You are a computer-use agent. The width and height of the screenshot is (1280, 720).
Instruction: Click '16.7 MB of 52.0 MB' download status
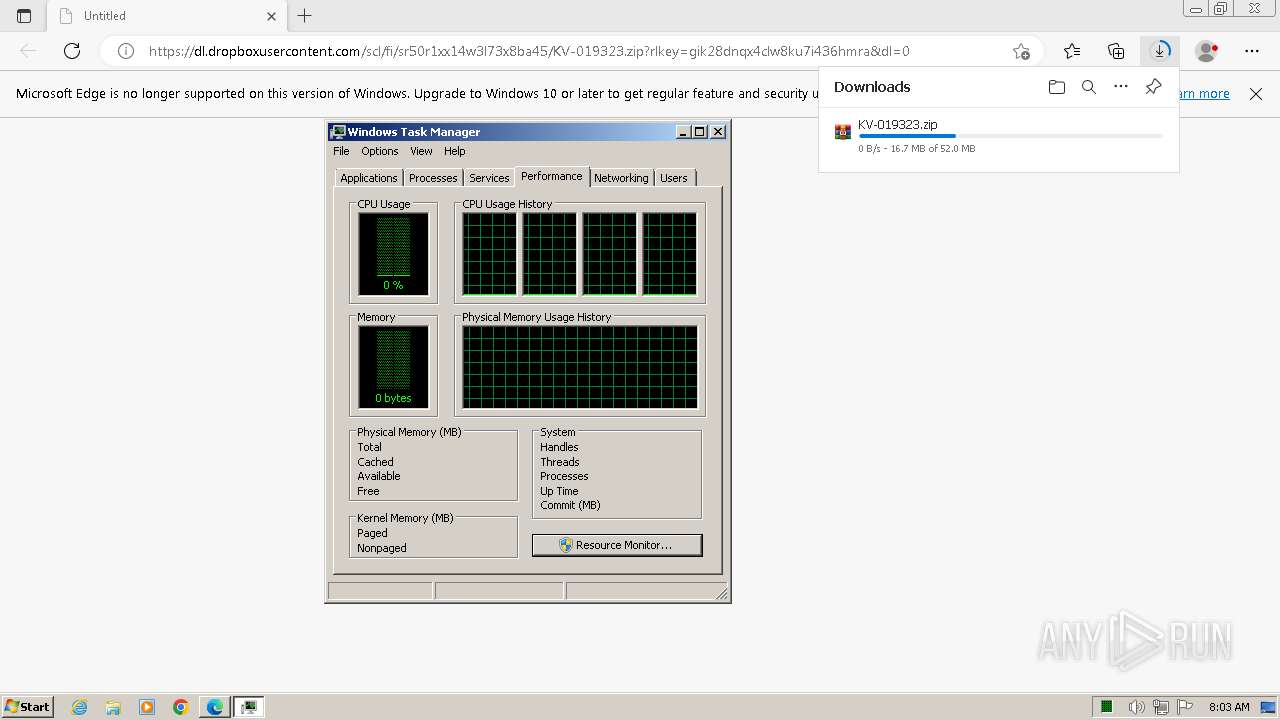point(931,148)
